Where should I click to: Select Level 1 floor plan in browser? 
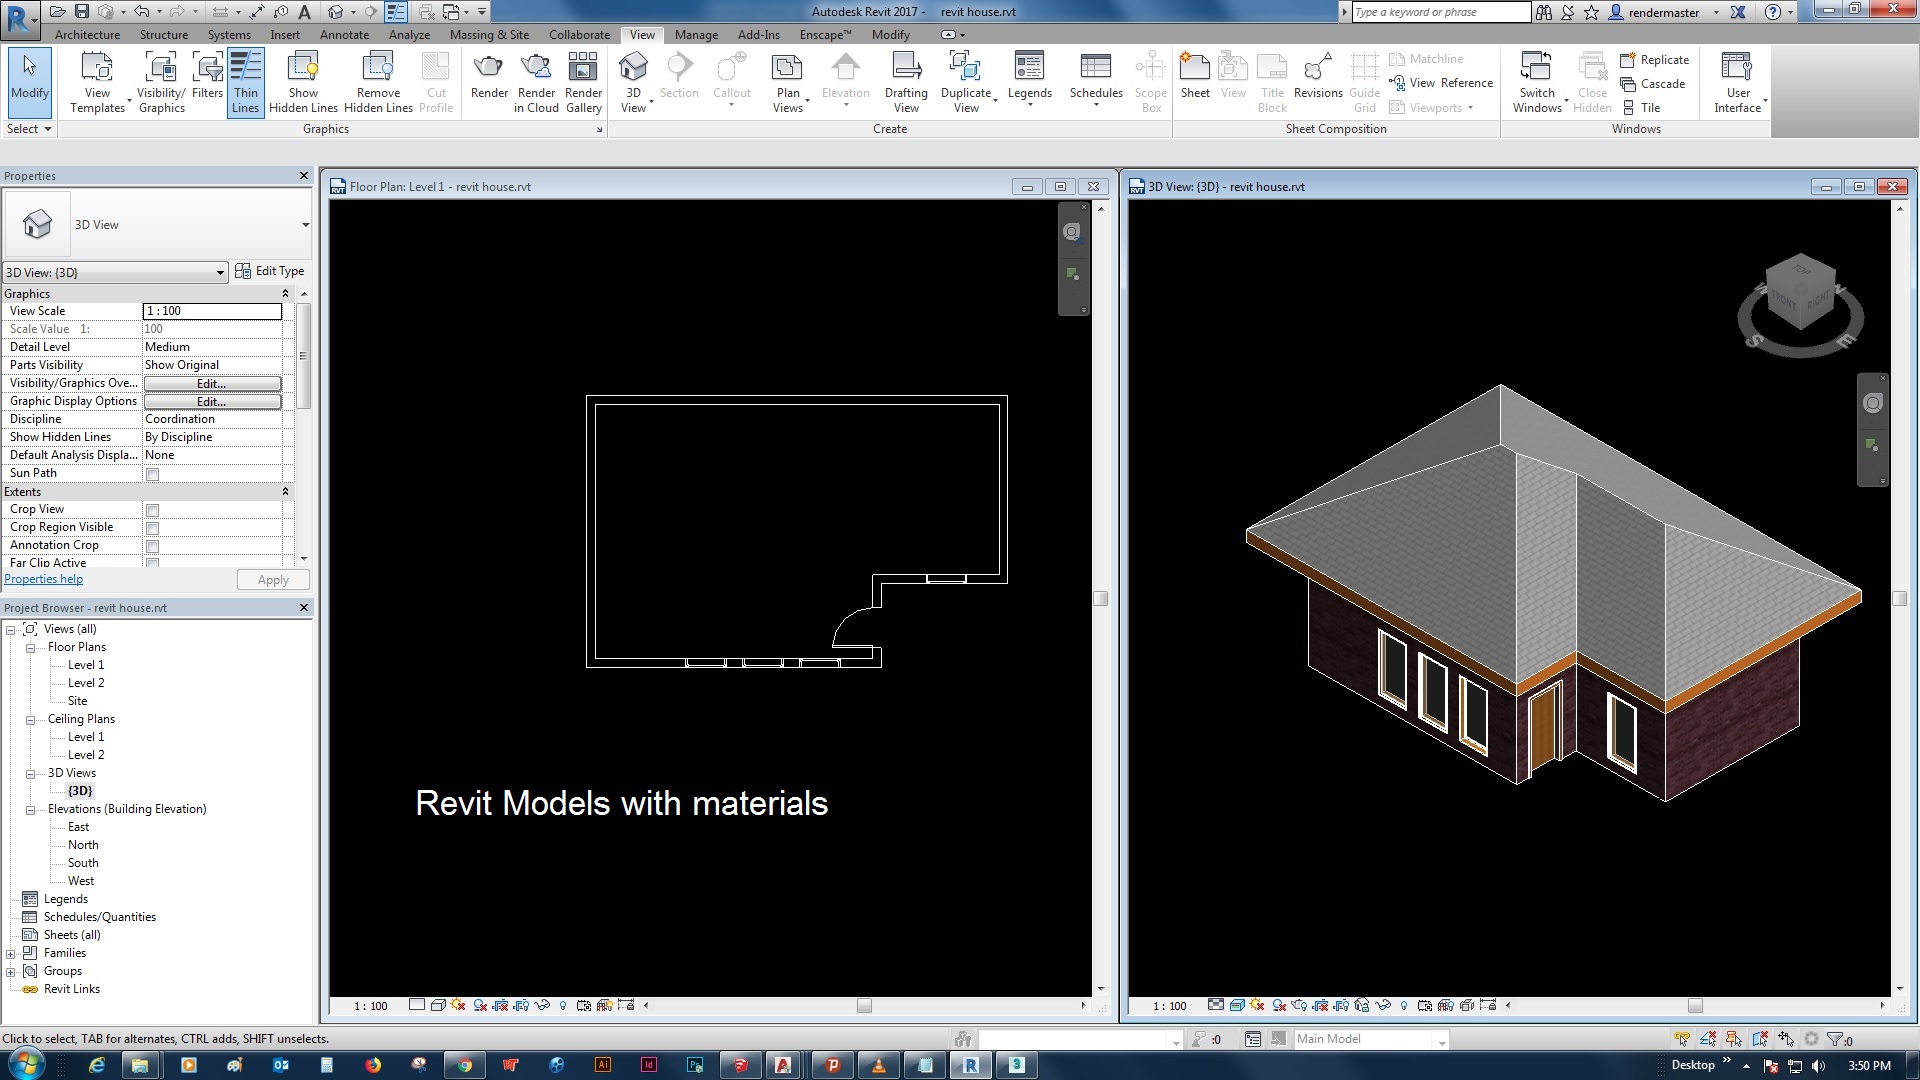[x=84, y=663]
